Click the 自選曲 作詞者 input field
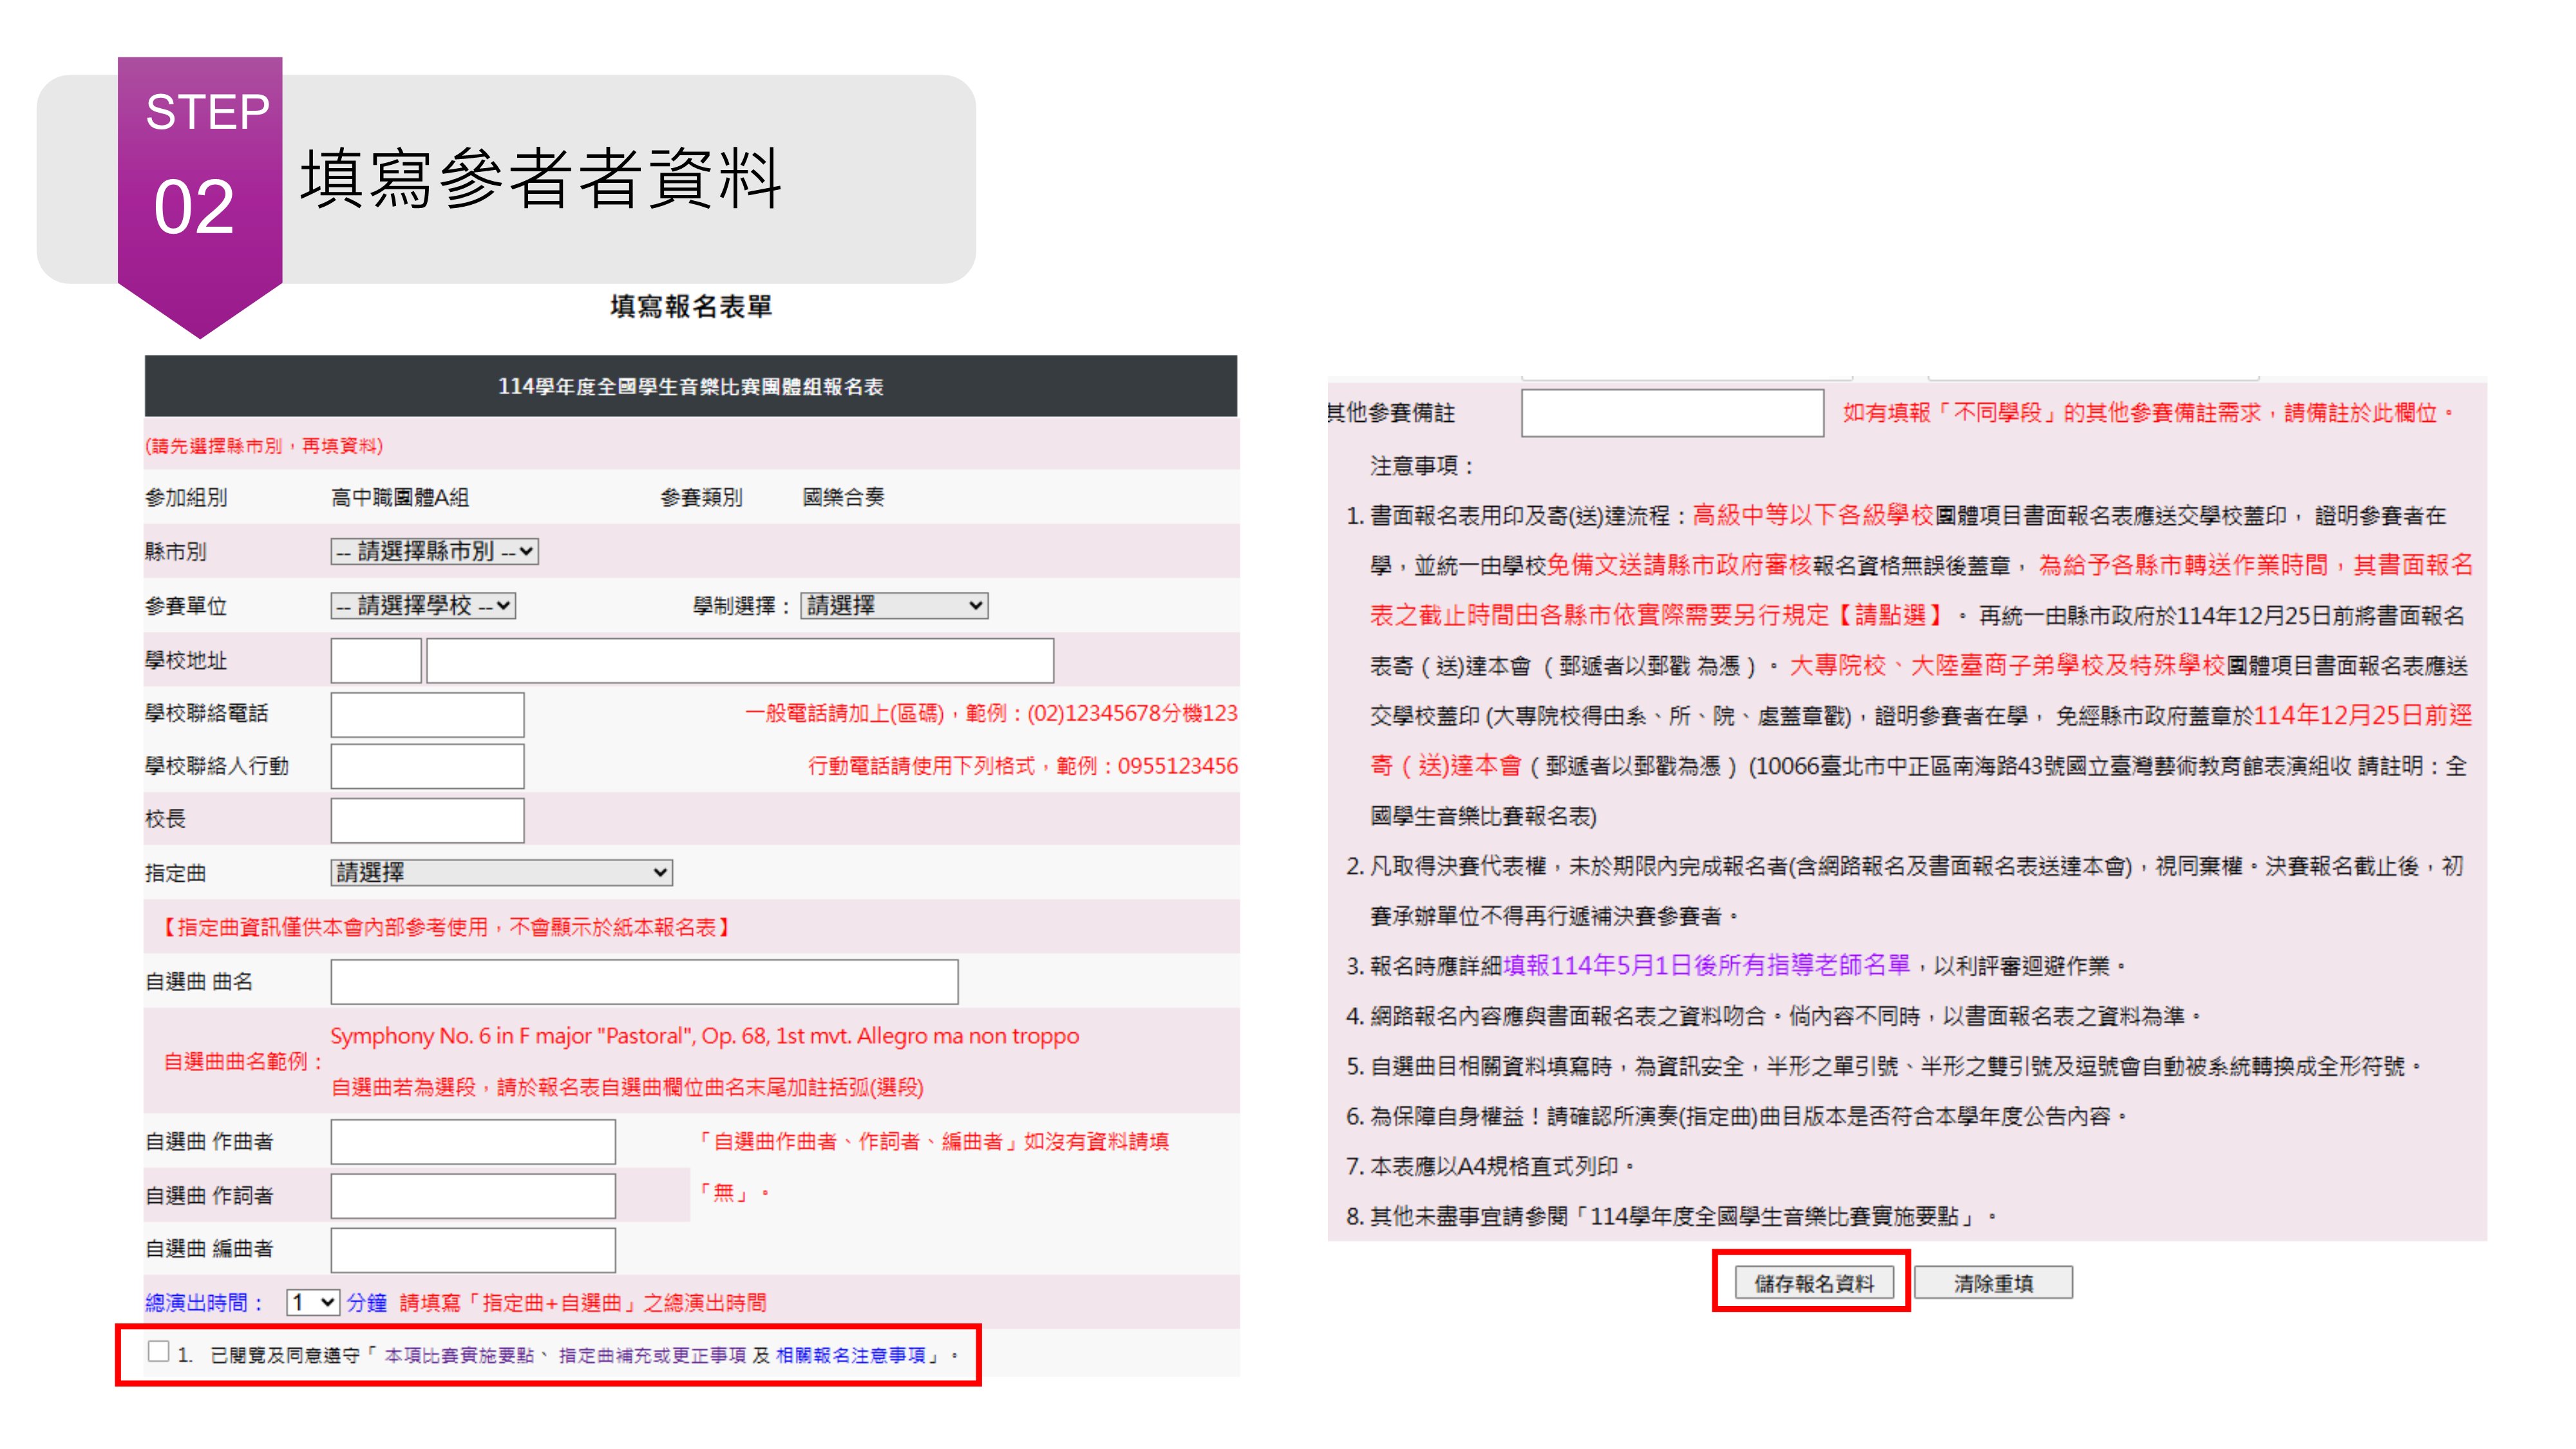 pos(472,1196)
